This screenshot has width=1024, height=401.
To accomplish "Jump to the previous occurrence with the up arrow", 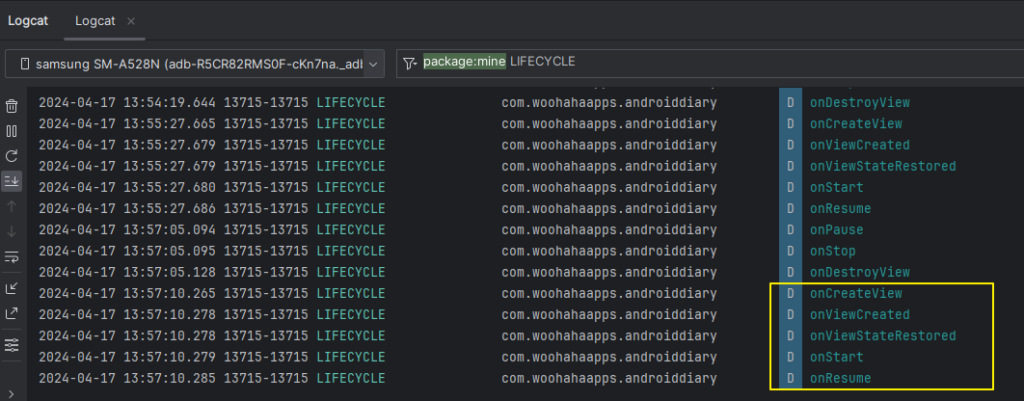I will pyautogui.click(x=12, y=206).
